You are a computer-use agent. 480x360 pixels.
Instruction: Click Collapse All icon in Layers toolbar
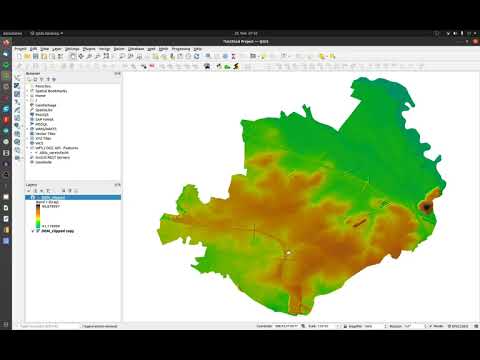[70, 191]
